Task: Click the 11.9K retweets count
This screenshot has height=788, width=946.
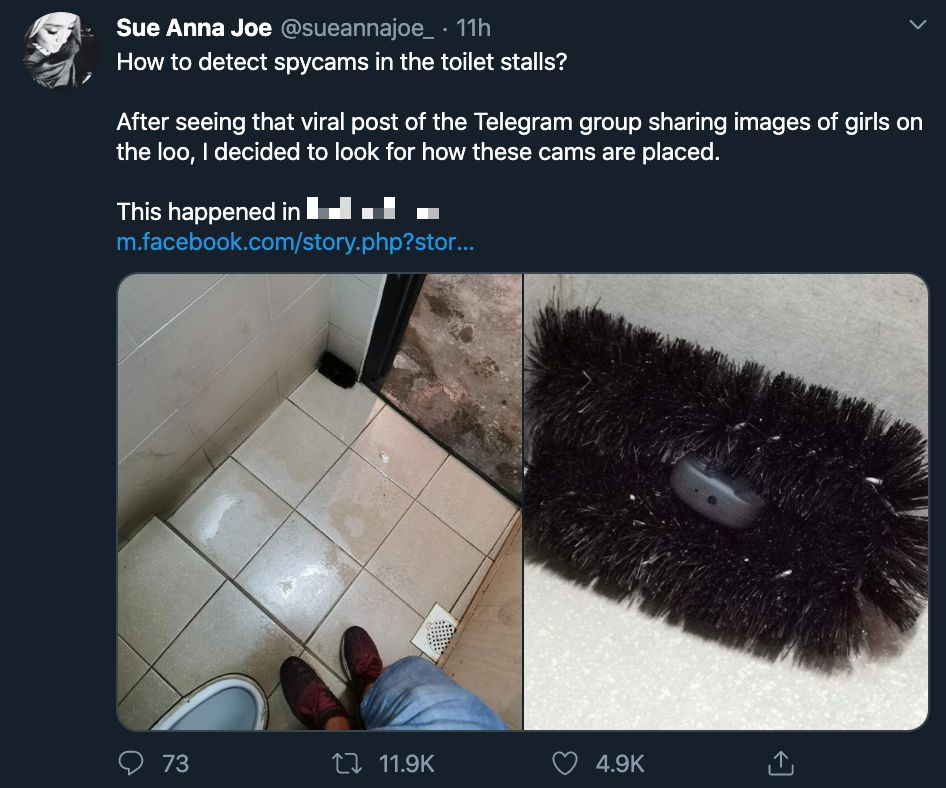Action: pos(407,764)
